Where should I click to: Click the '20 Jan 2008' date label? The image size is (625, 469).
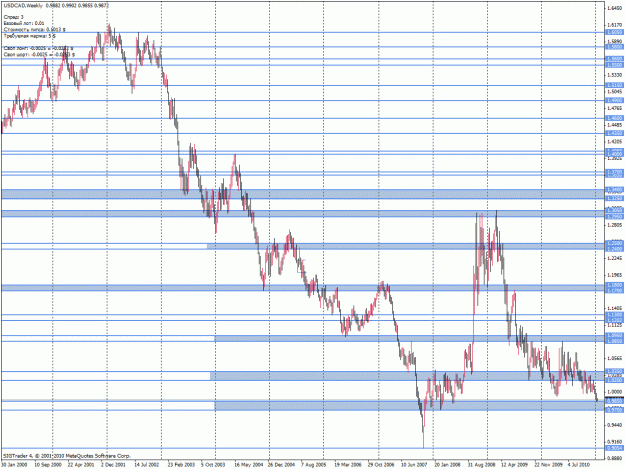[448, 465]
